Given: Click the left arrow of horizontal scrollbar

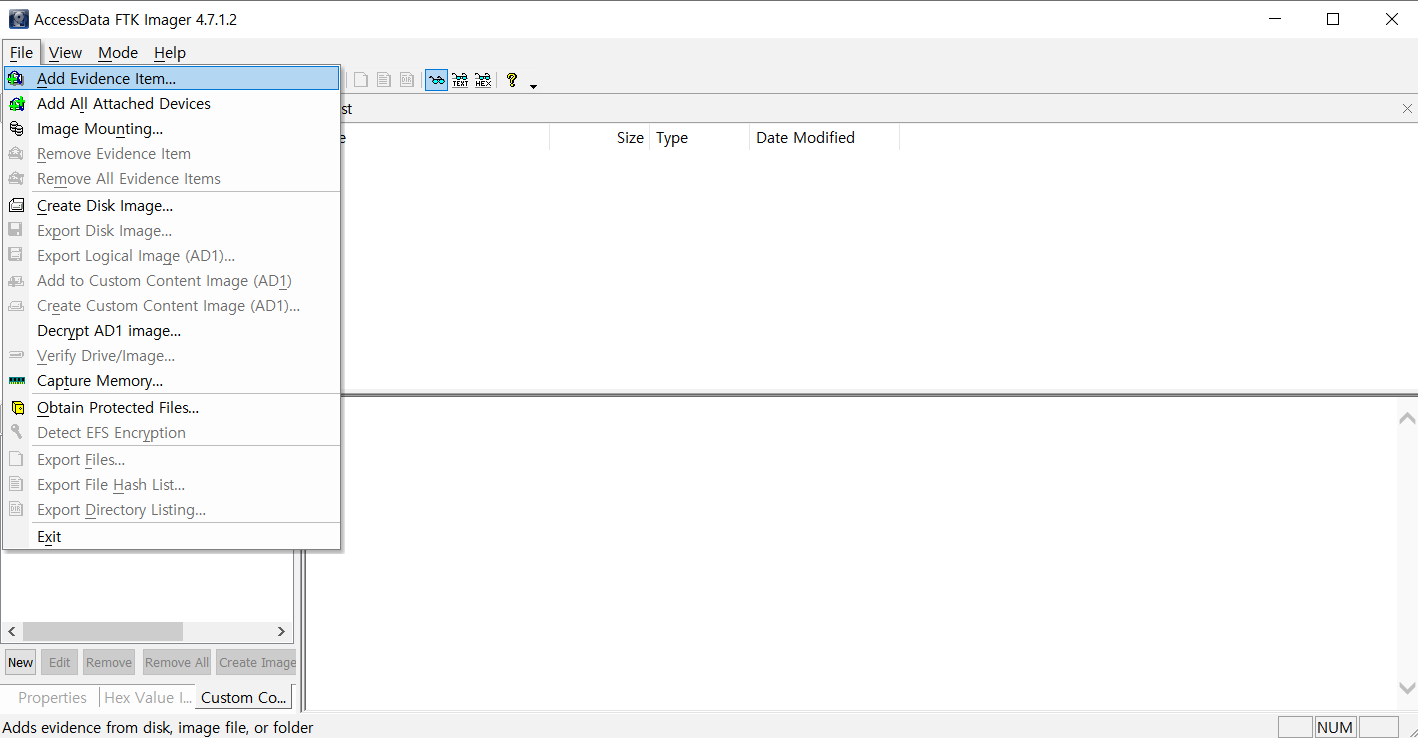Looking at the screenshot, I should click(11, 631).
